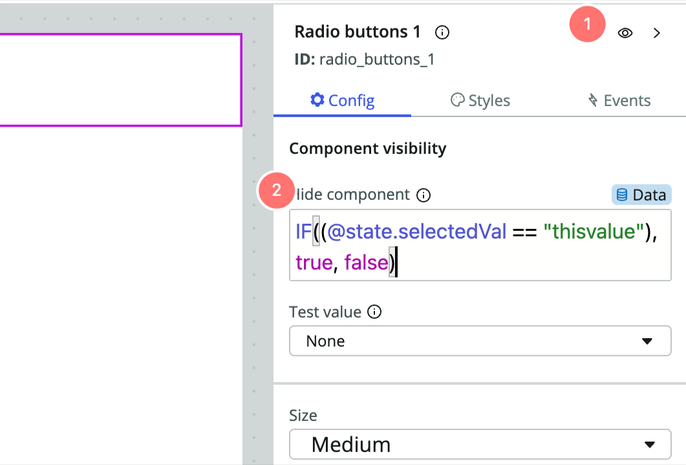Screen dimensions: 686x465
Task: Click the radio_buttons_1 ID text
Action: 377,59
